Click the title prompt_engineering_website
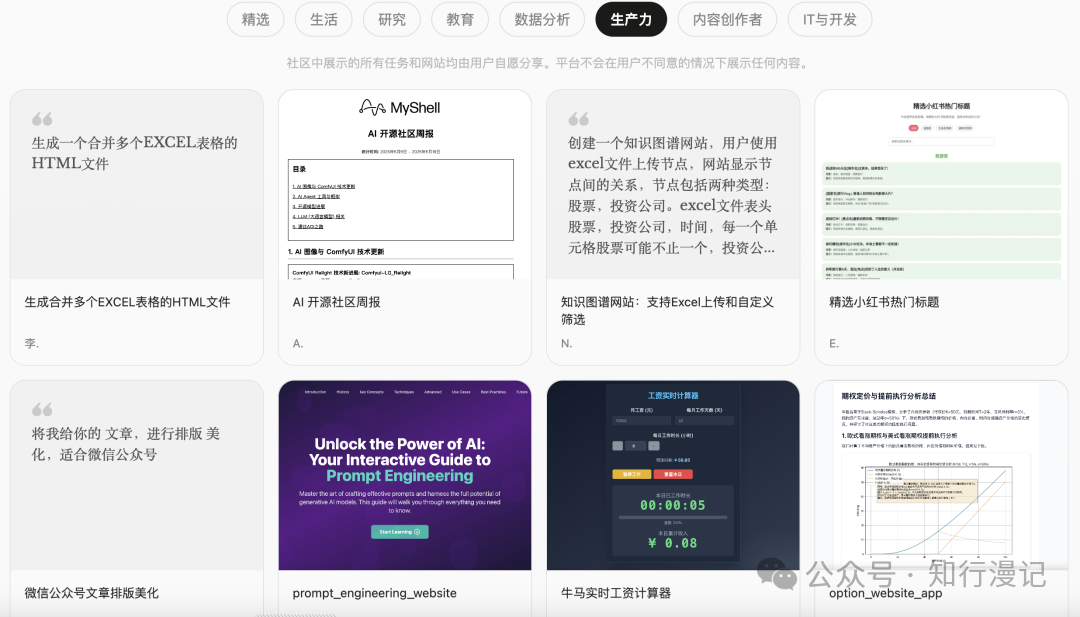 click(x=374, y=593)
